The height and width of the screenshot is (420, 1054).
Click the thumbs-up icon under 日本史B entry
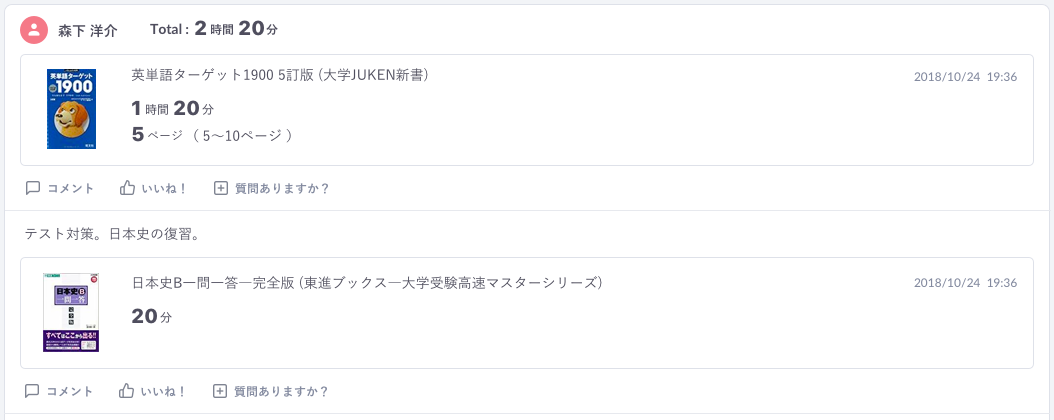[x=126, y=390]
